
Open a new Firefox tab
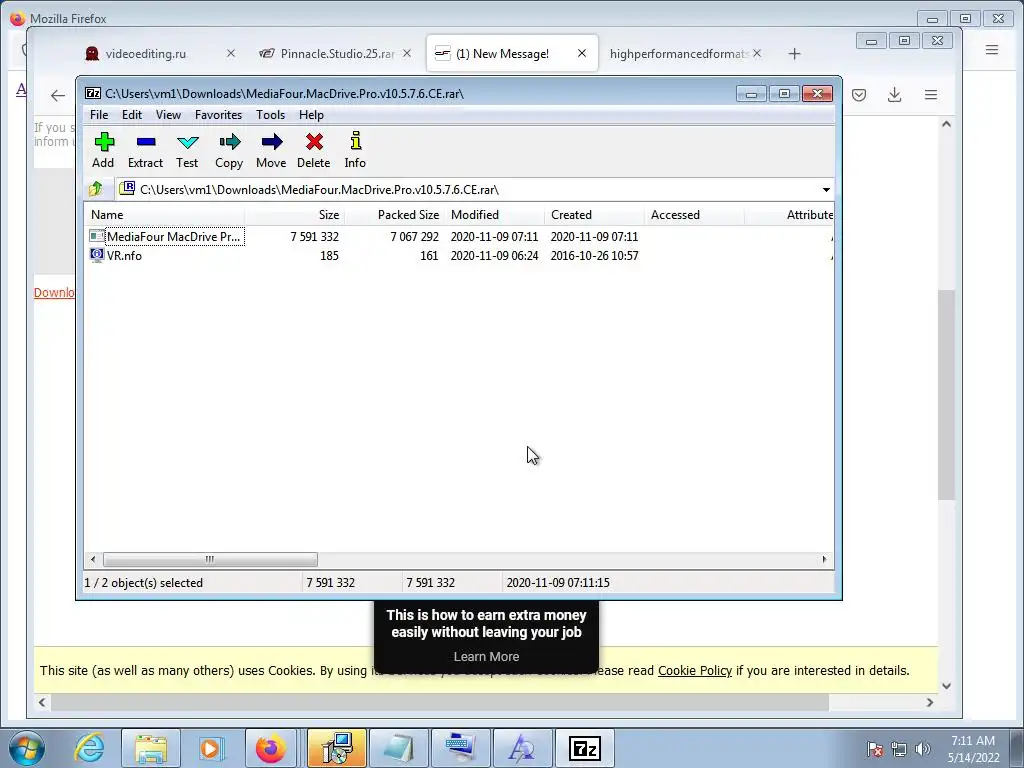[x=794, y=54]
